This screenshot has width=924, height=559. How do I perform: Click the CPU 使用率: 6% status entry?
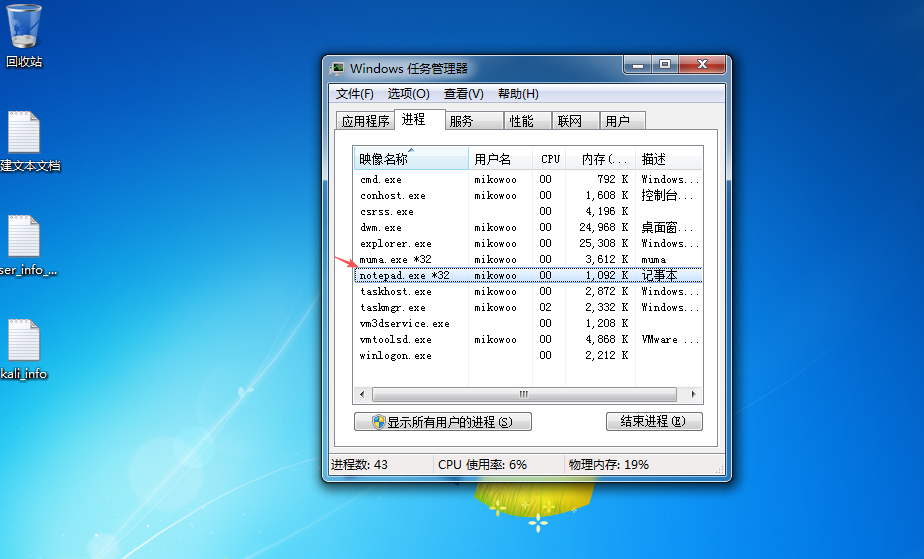pyautogui.click(x=482, y=465)
